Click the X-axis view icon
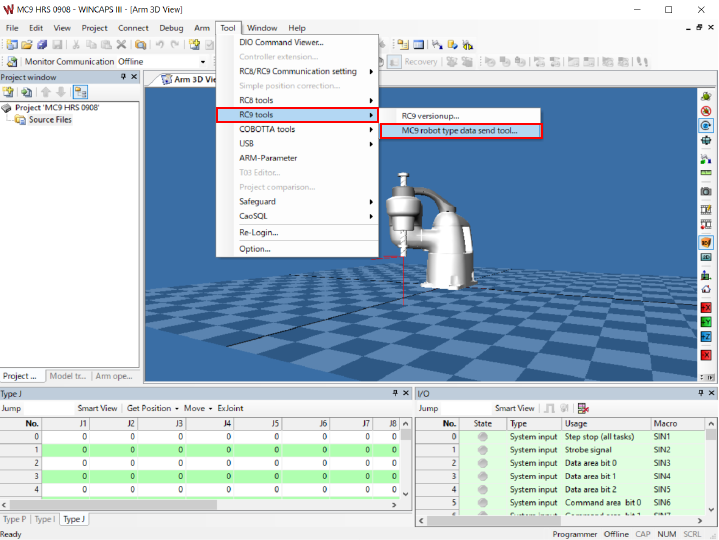719x540 pixels. (x=706, y=306)
